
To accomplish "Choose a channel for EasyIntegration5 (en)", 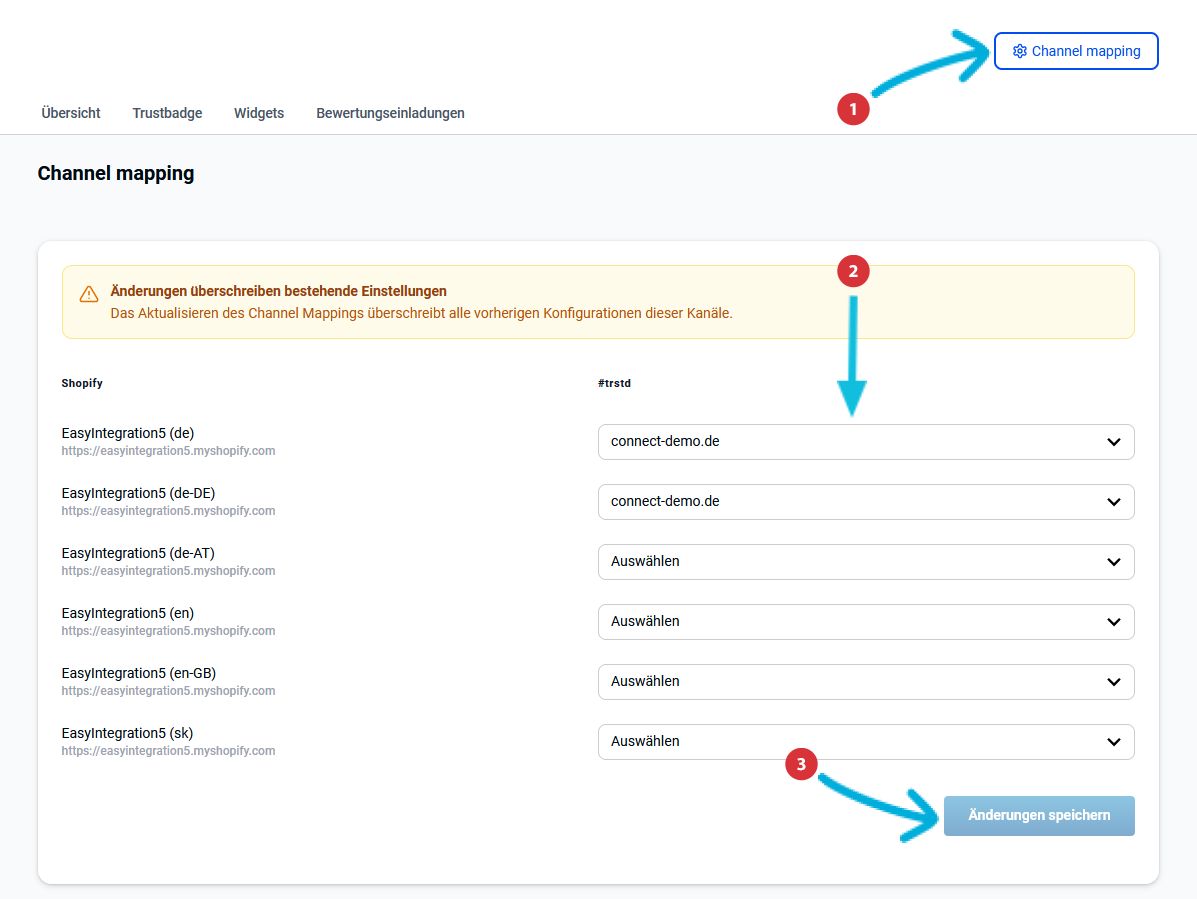I will coord(865,622).
